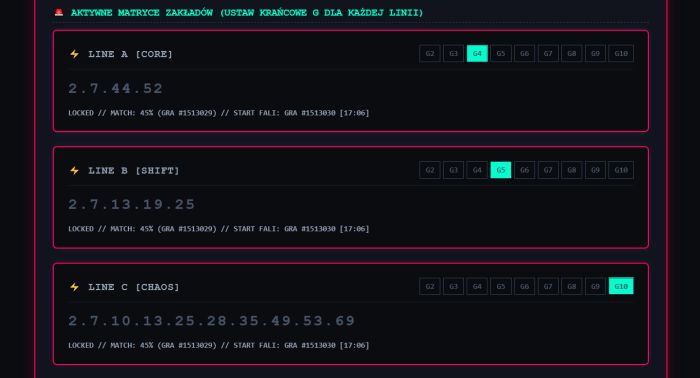
Task: Set Line A [CORE] to G5
Action: point(501,54)
